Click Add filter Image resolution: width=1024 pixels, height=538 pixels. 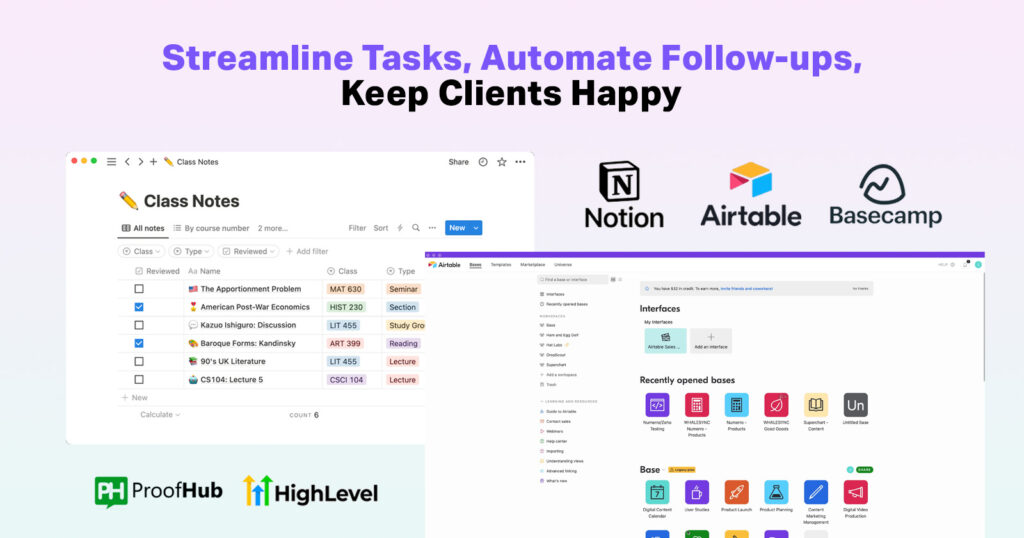307,251
